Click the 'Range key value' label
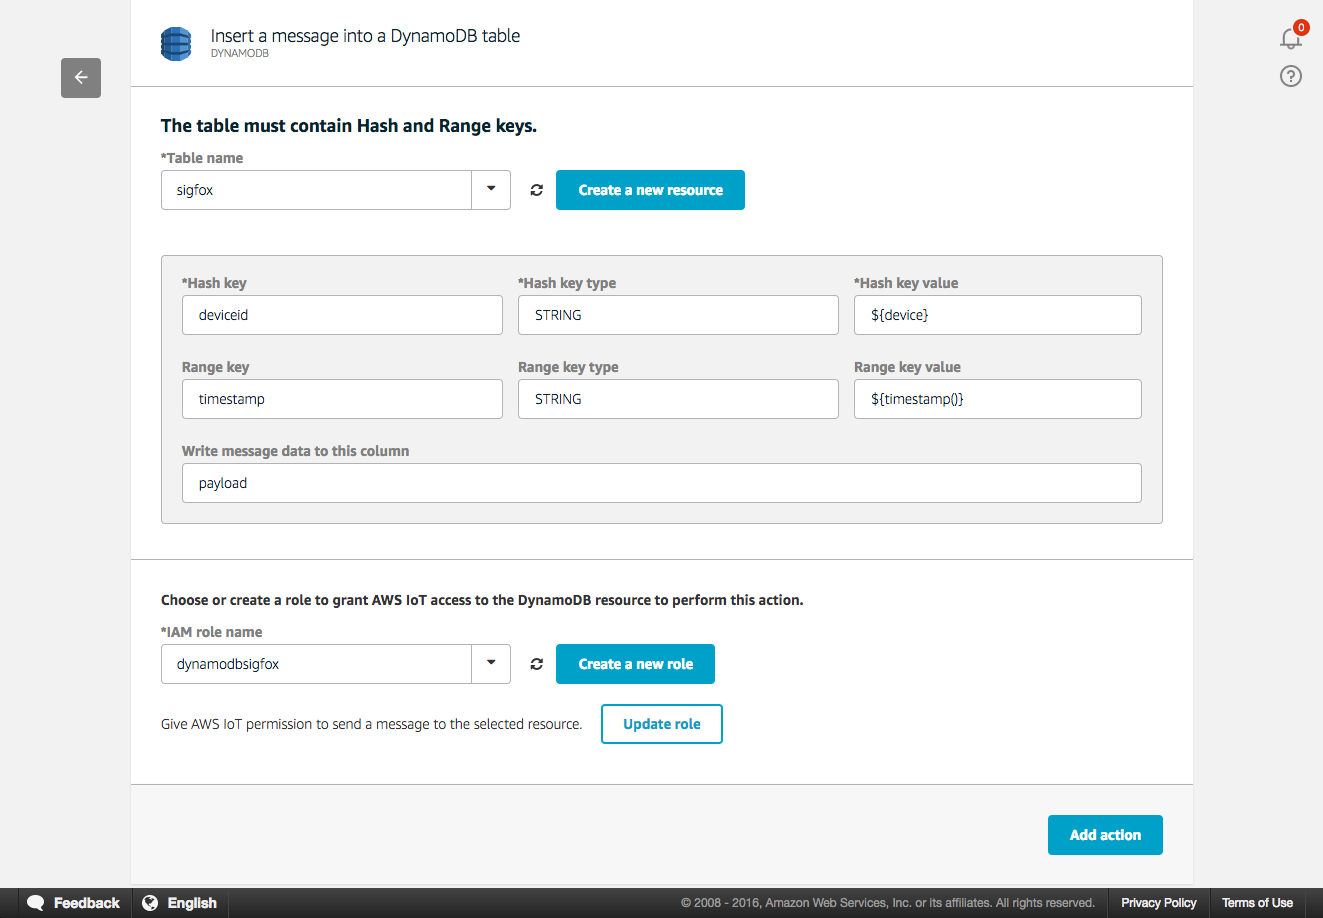The height and width of the screenshot is (918, 1323). click(x=907, y=367)
